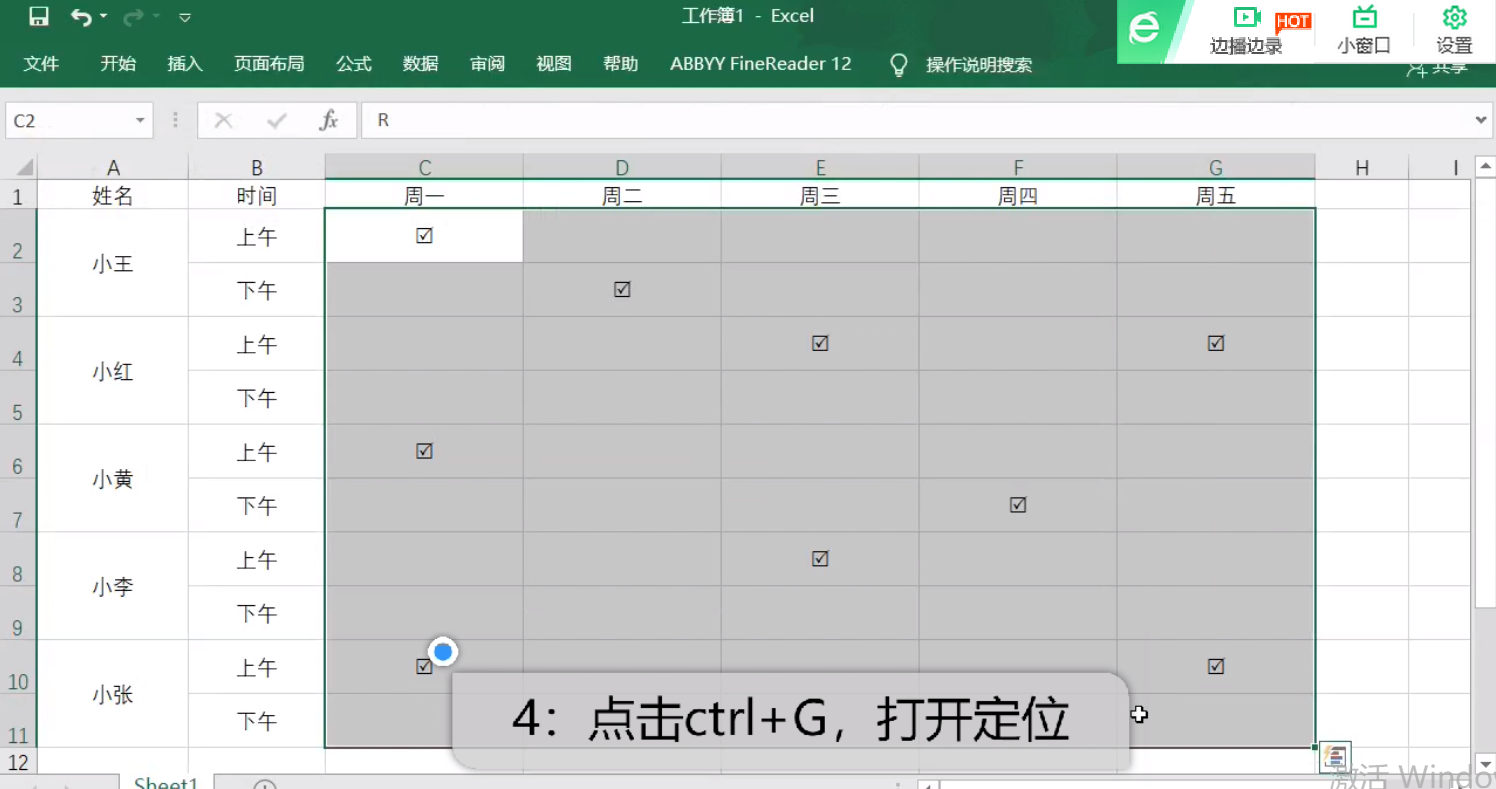The width and height of the screenshot is (1496, 789).
Task: Switch to the 审阅 ribbon tab
Action: 488,64
